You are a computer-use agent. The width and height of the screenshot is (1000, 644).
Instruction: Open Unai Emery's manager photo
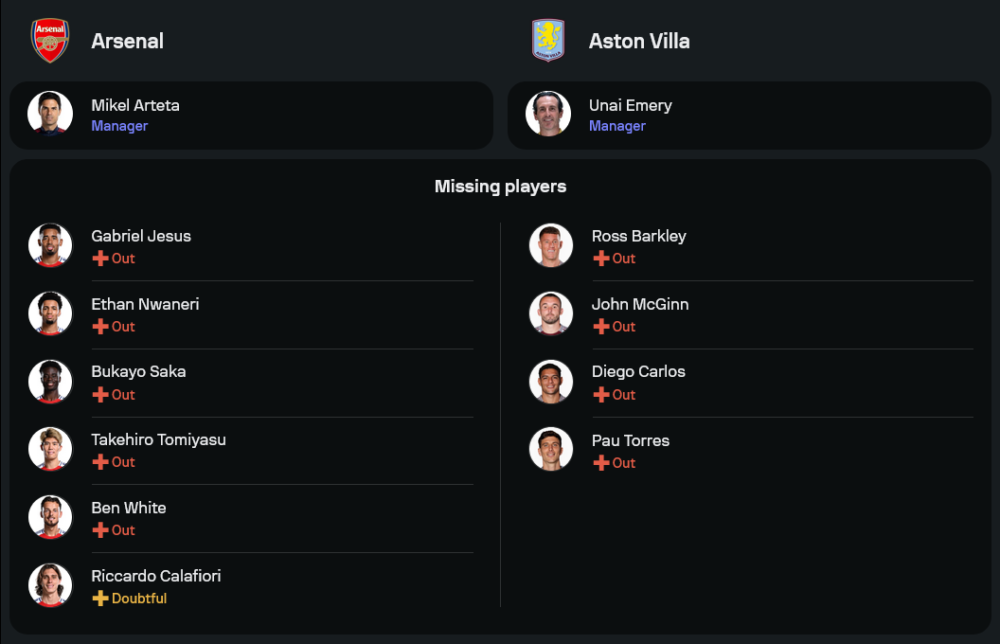(x=548, y=114)
